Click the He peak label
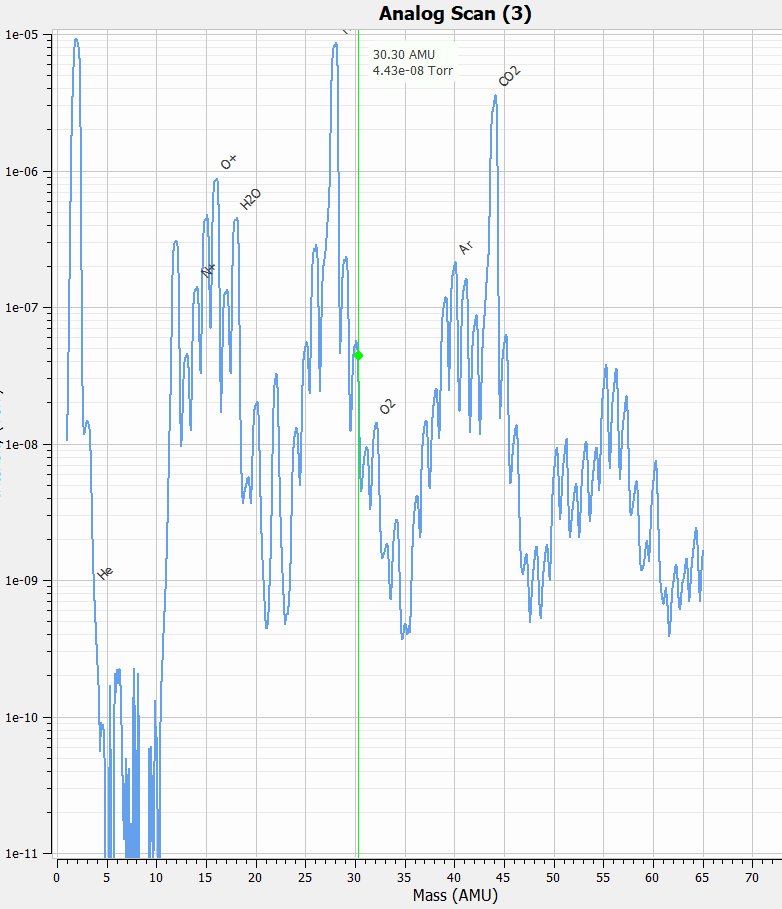The height and width of the screenshot is (909, 782). 105,573
